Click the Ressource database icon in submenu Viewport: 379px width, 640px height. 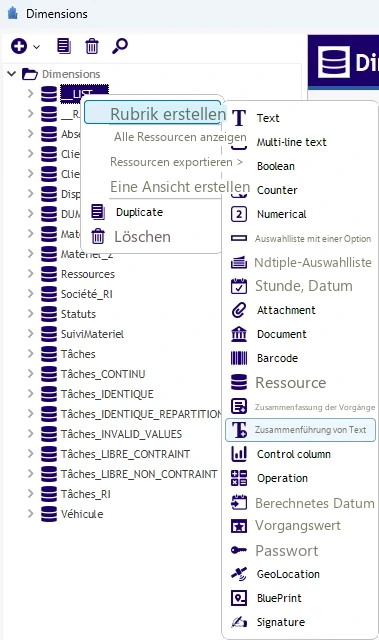(239, 382)
